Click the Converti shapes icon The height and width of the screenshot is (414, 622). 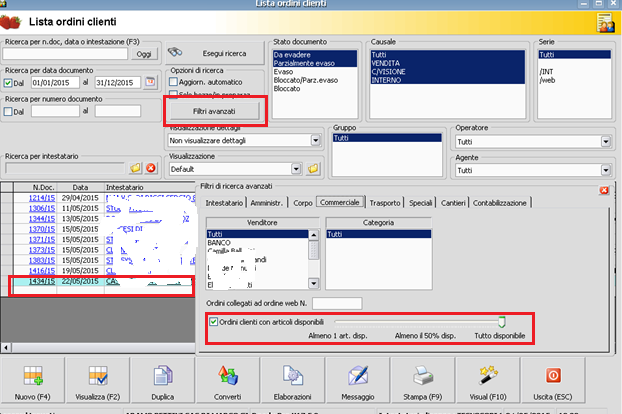[x=228, y=376]
